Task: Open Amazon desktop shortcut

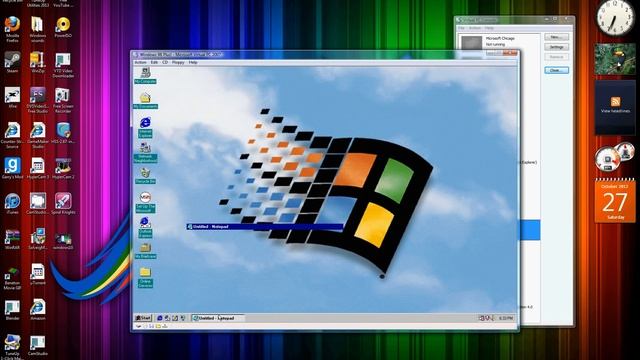Action: tap(38, 310)
